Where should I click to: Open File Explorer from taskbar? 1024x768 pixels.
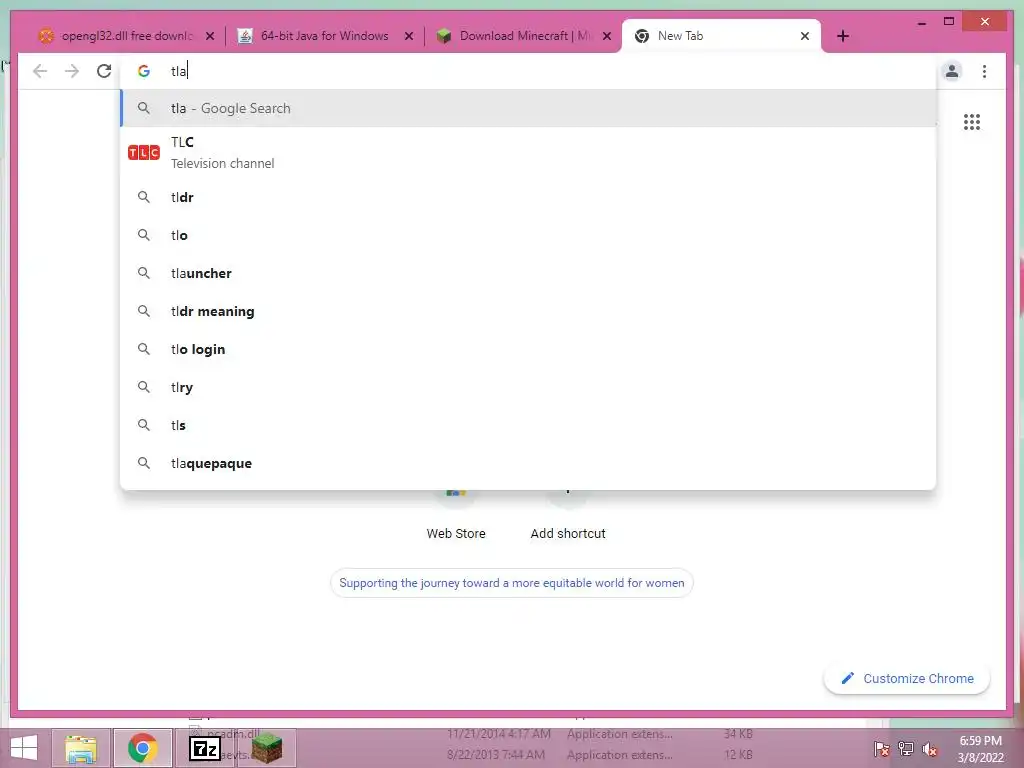coord(81,748)
